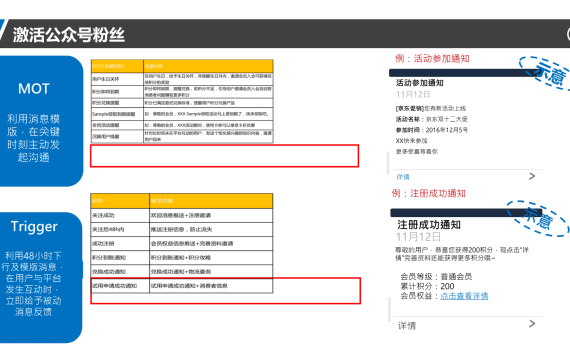Select the 关注成功 cell in Trigger table

(x=120, y=215)
